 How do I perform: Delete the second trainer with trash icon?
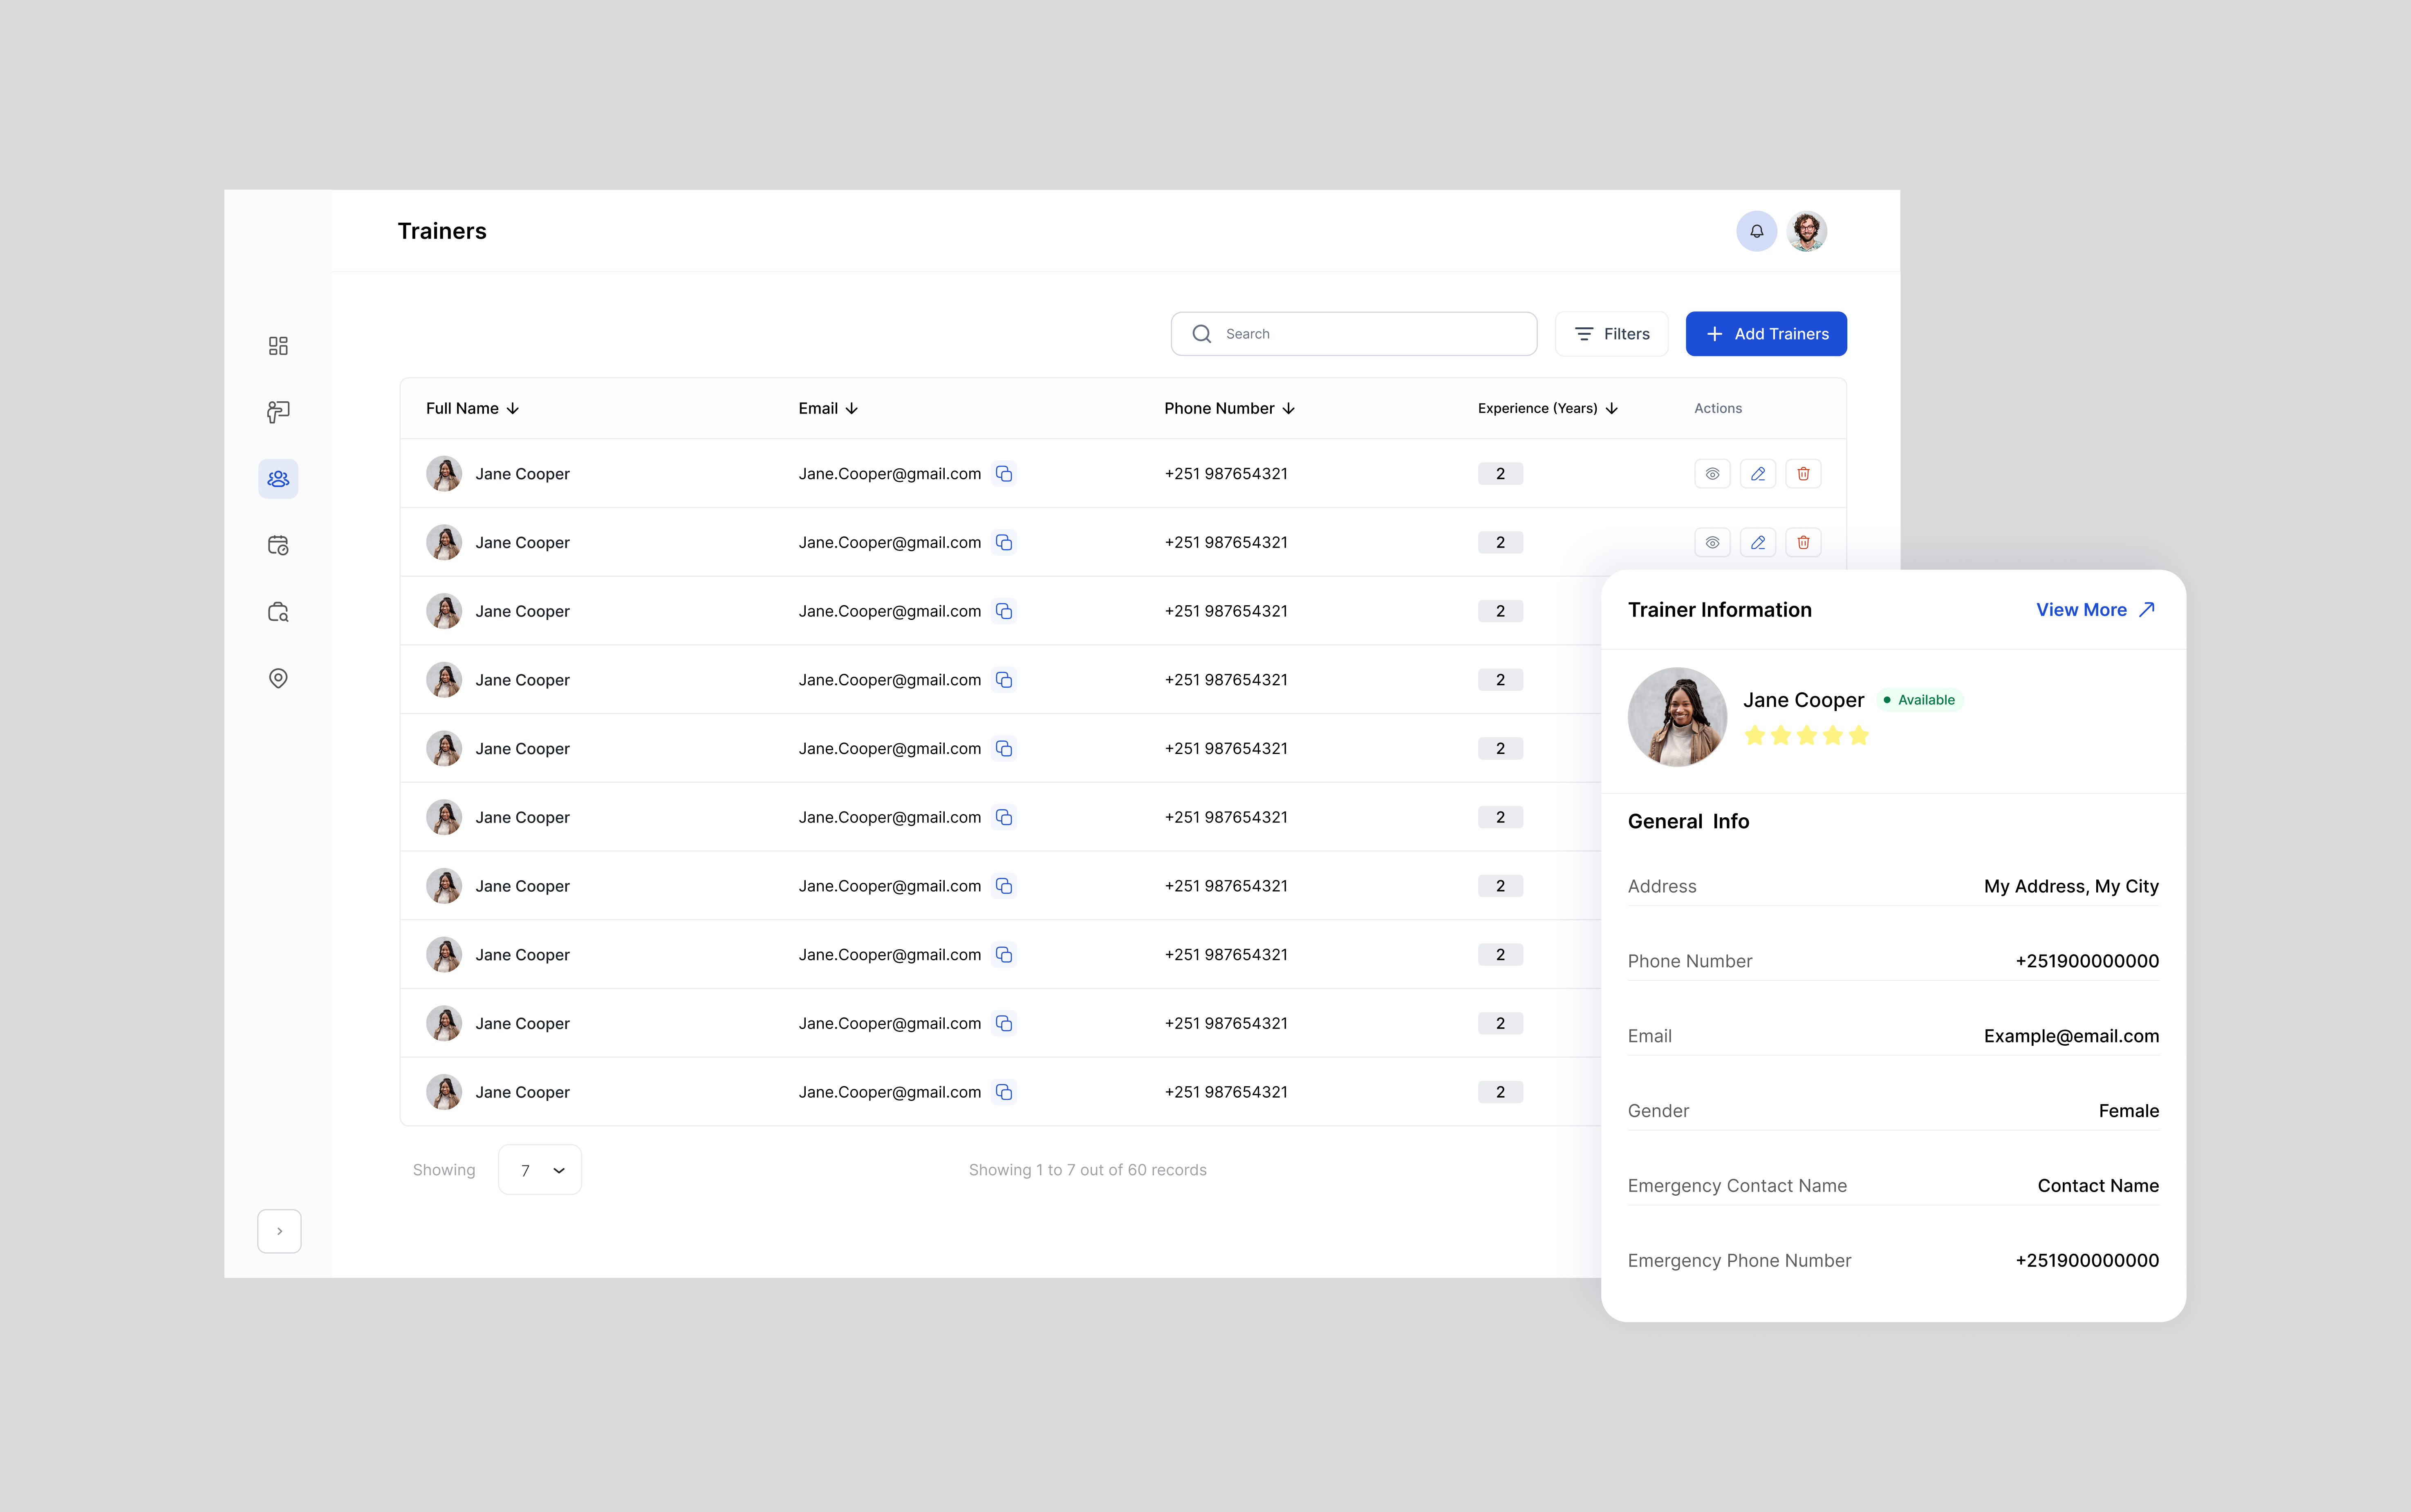(1803, 542)
